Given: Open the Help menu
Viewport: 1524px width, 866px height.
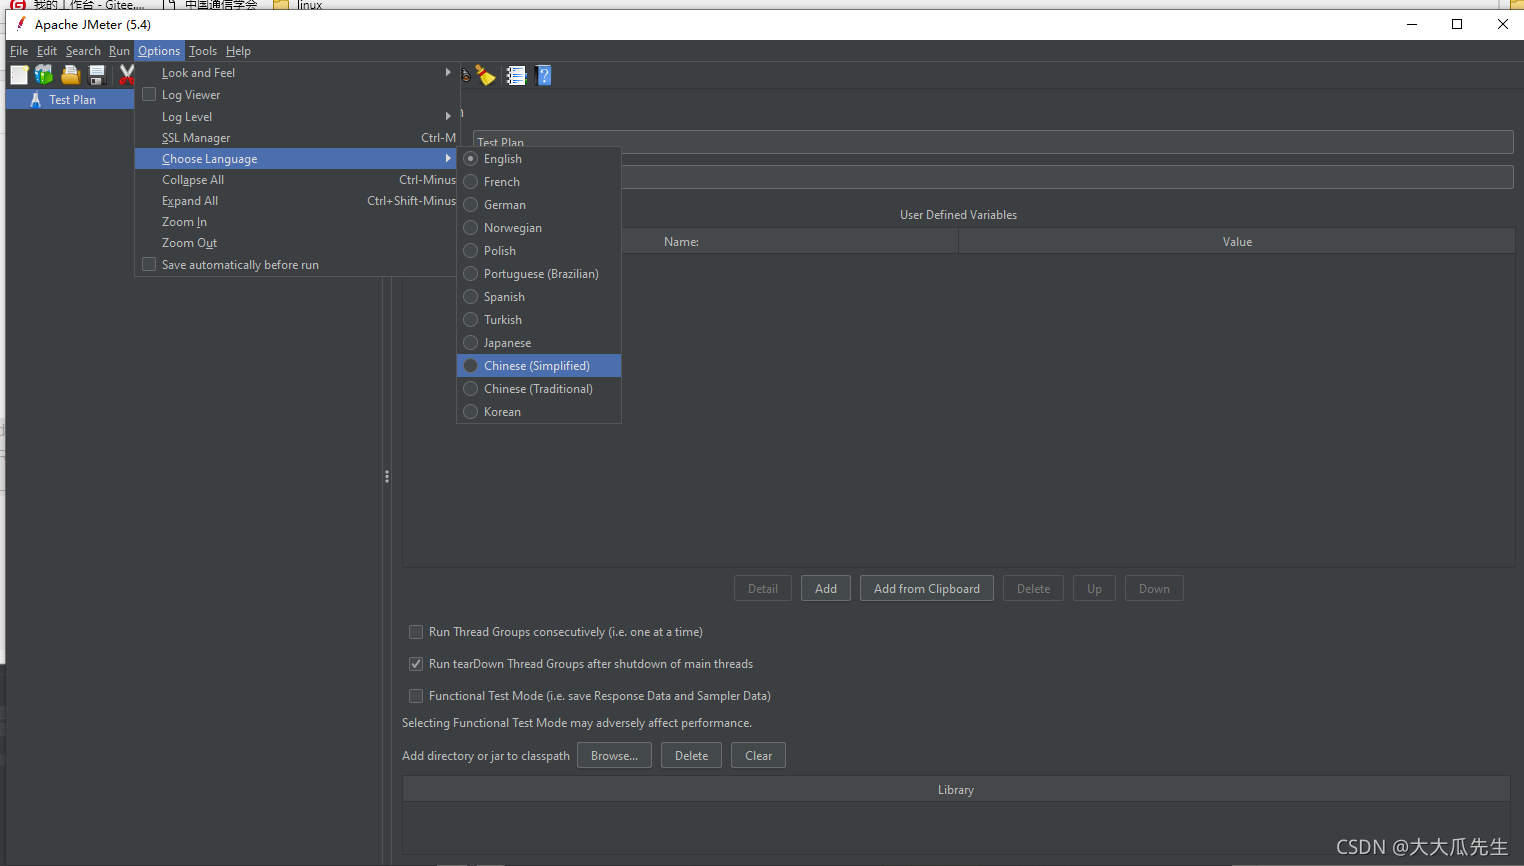Looking at the screenshot, I should [238, 51].
